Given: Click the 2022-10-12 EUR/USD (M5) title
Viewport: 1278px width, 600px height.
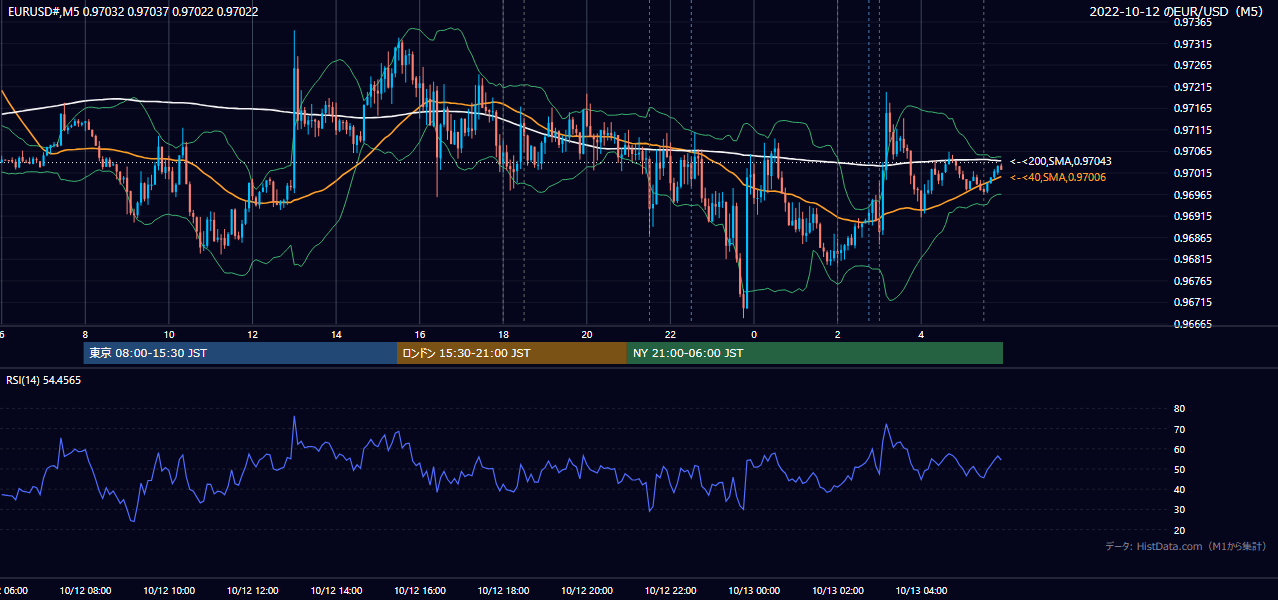Looking at the screenshot, I should [x=1178, y=12].
